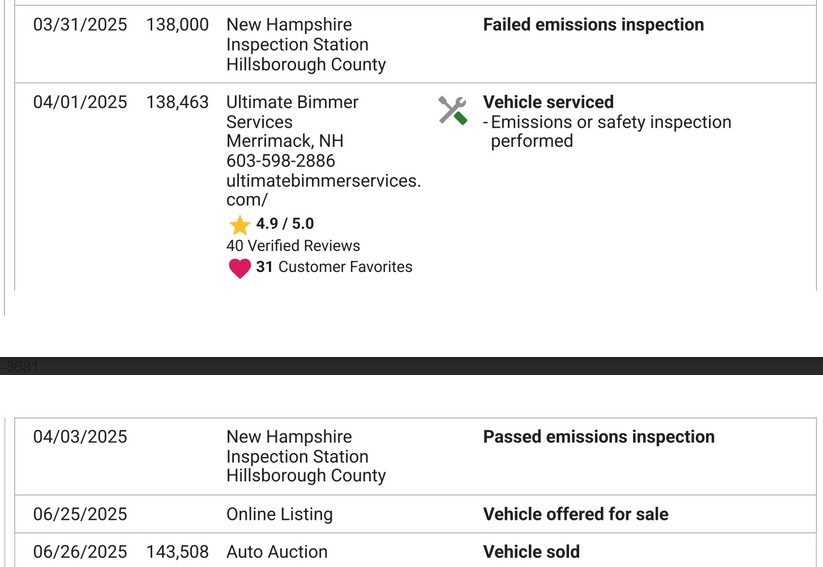Open ultimatebimmerservices.com website link
The image size is (823, 567).
pyautogui.click(x=323, y=190)
